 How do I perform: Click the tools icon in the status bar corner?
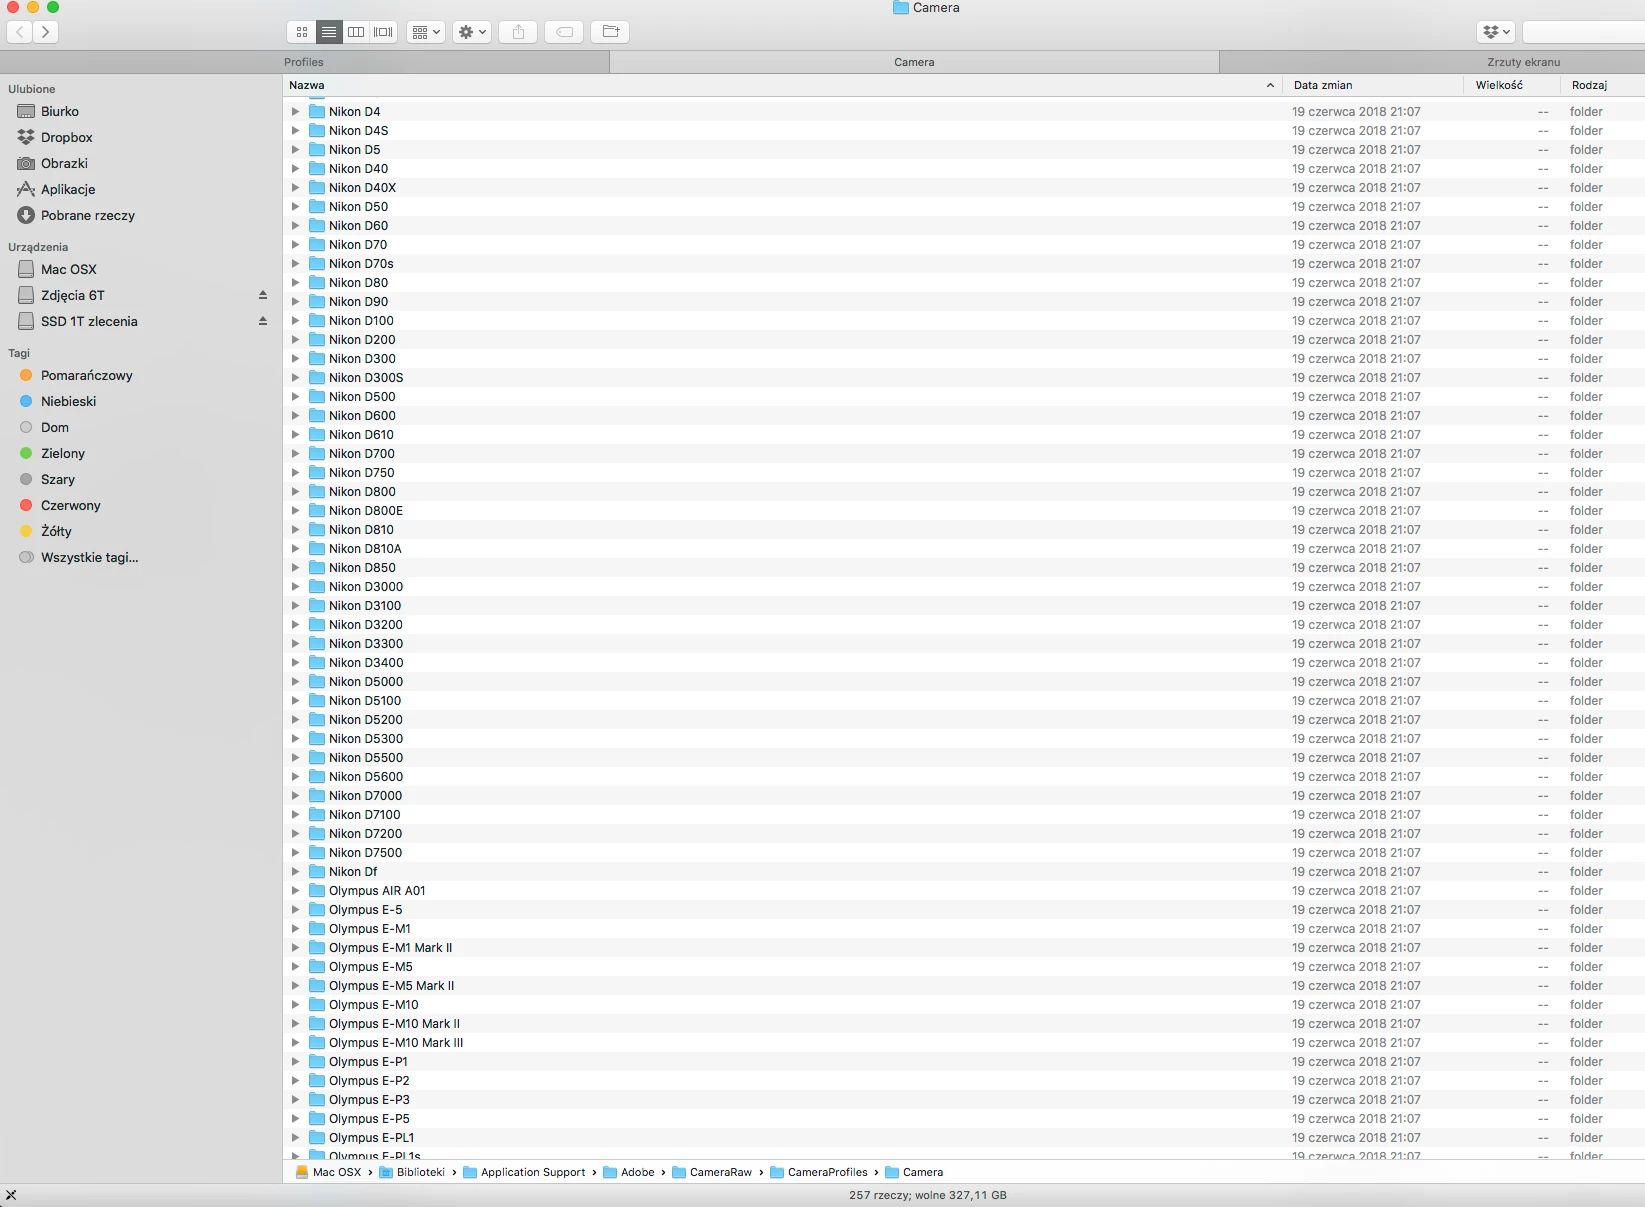pos(11,1195)
